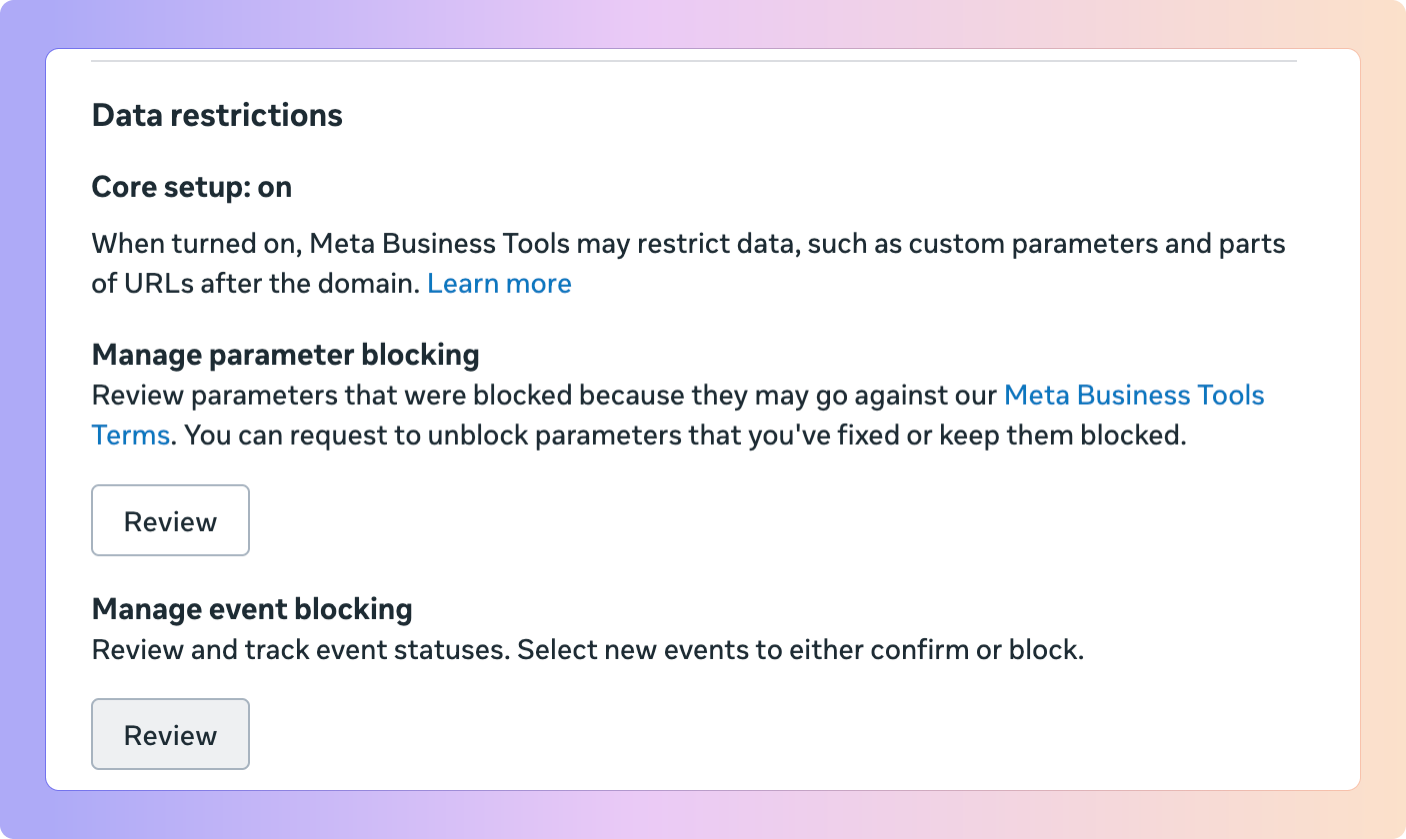
Task: Click the Data restrictions heading
Action: tap(217, 115)
